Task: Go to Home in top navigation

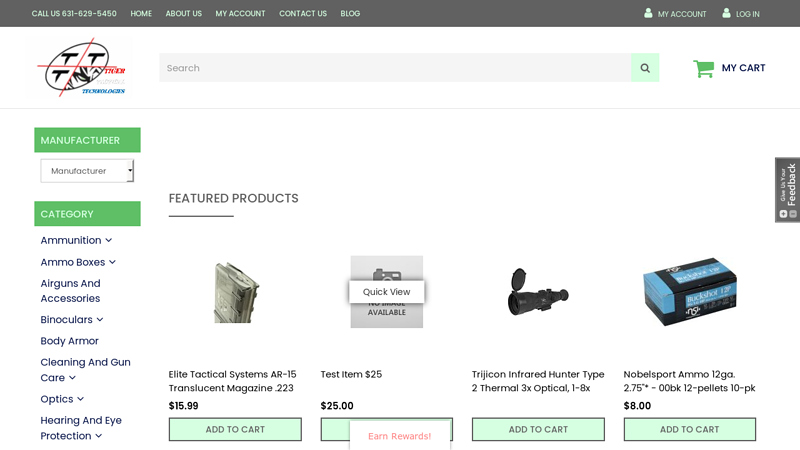Action: pyautogui.click(x=141, y=14)
